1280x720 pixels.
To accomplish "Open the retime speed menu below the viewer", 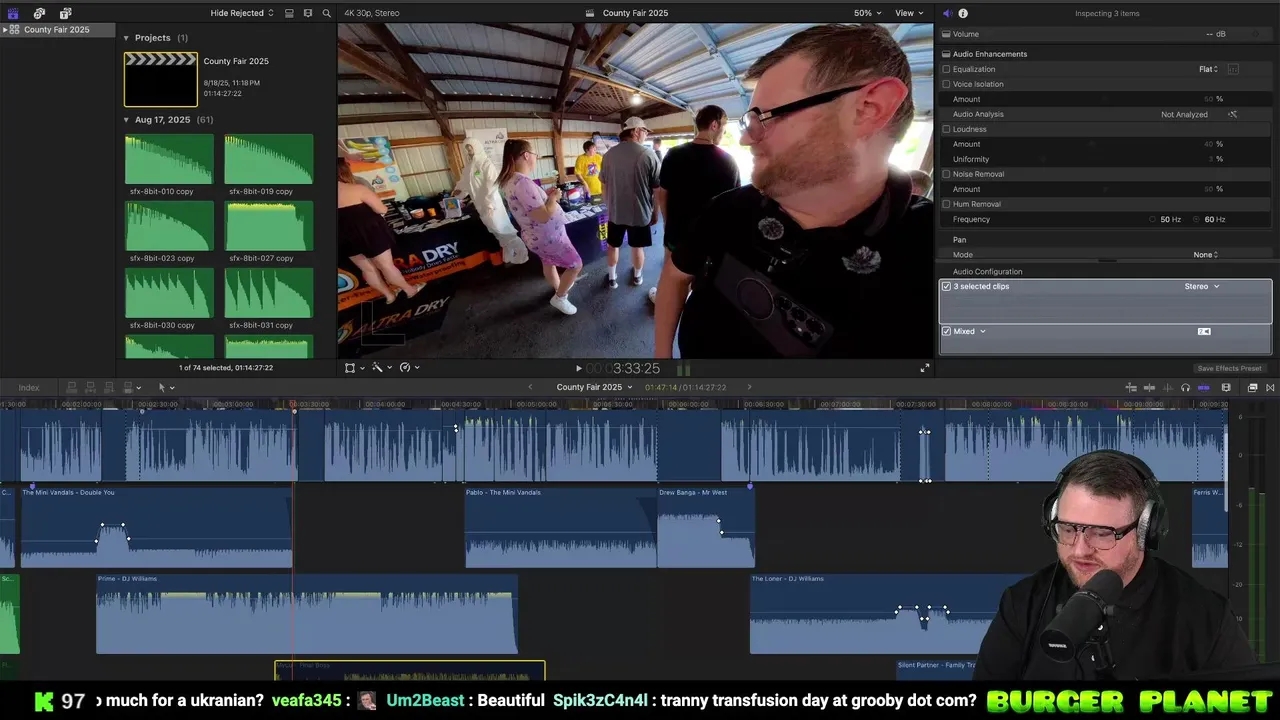I will [x=408, y=368].
